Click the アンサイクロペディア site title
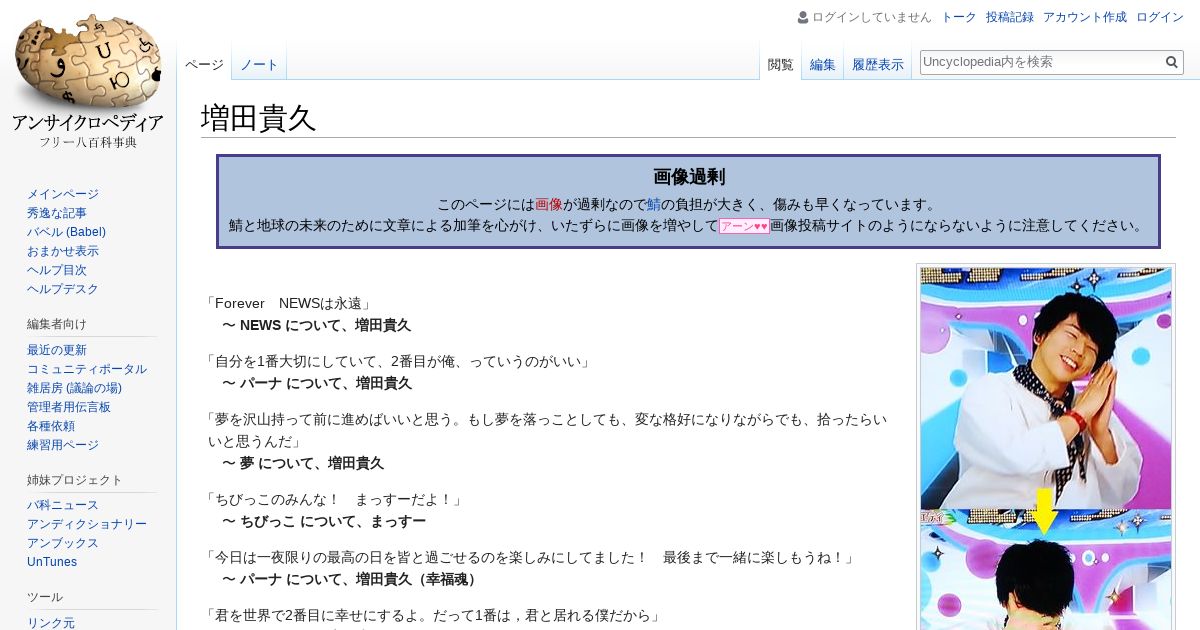1200x630 pixels. 88,123
